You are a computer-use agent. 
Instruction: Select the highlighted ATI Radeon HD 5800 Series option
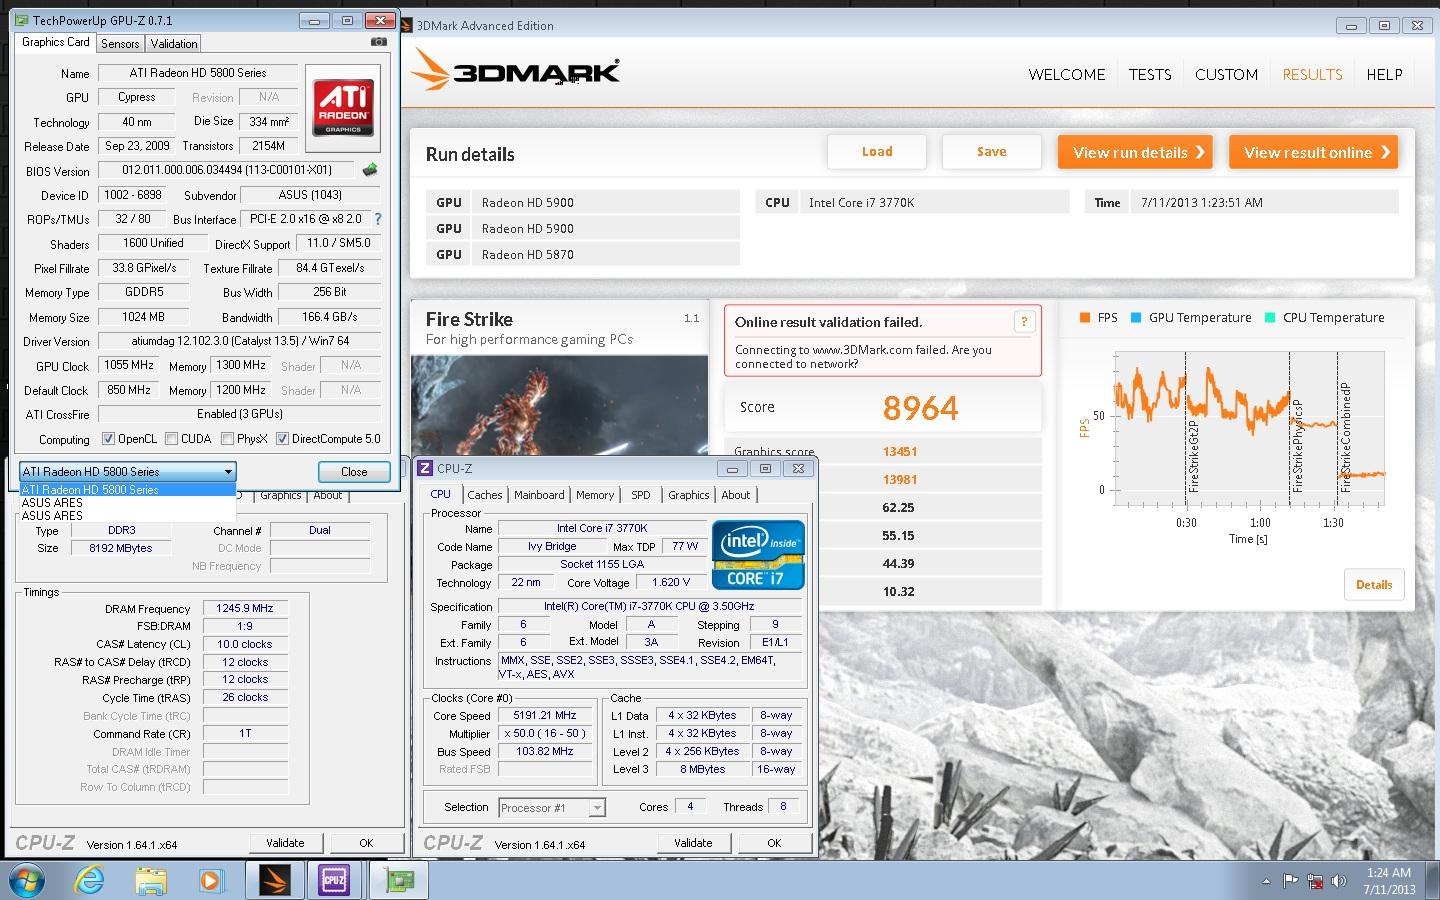[x=128, y=490]
